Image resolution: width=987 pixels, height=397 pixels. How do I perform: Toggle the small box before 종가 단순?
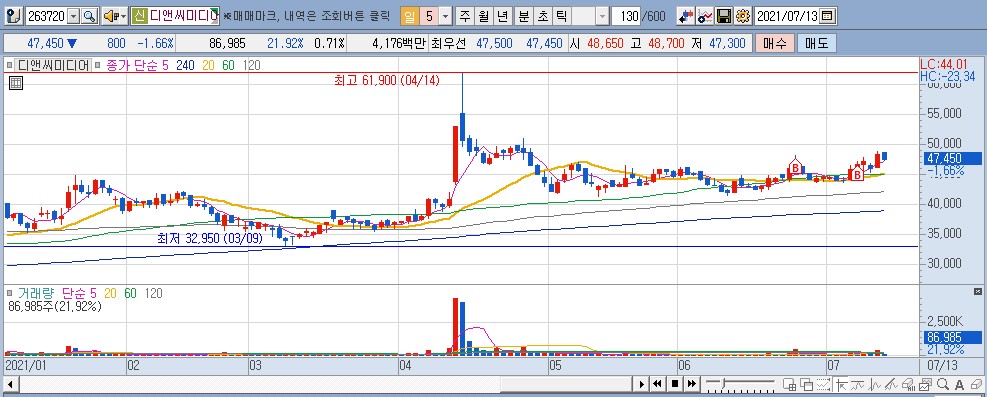coord(99,64)
